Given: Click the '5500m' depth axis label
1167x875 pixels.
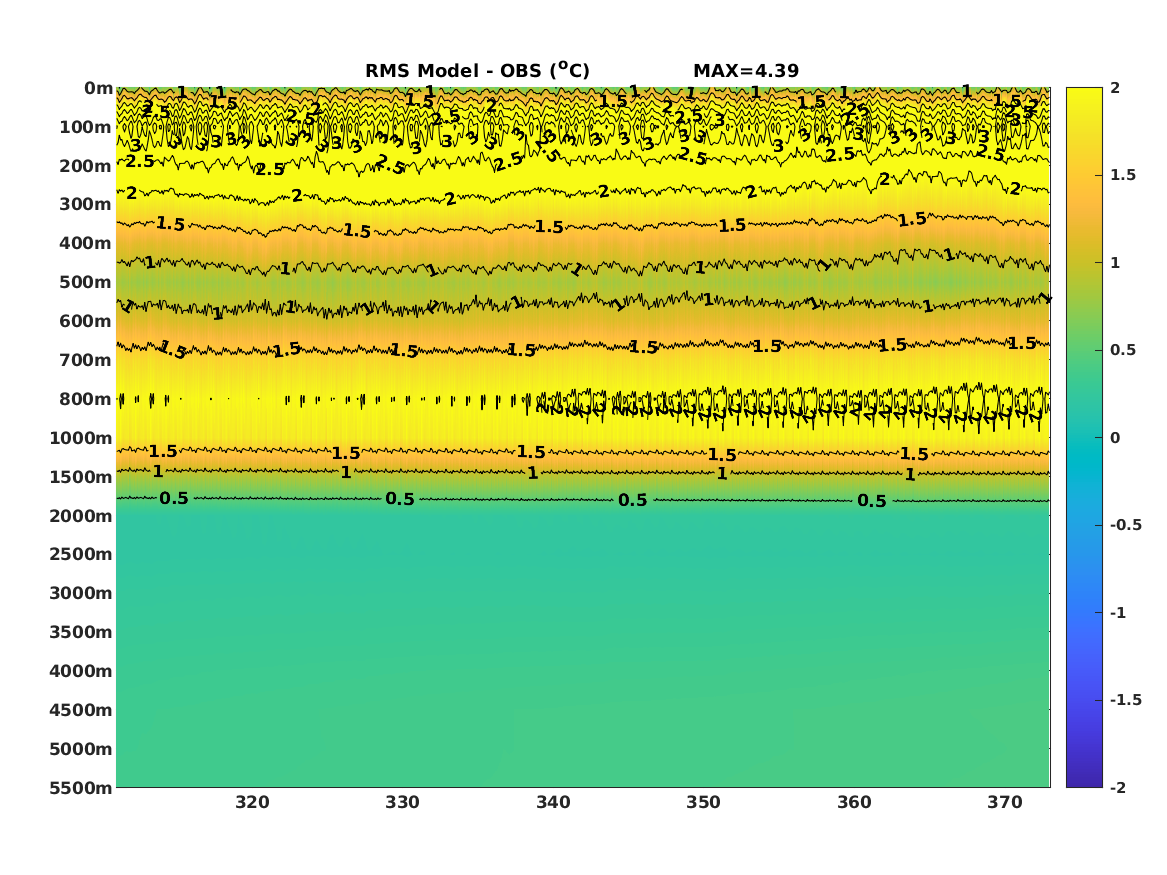Looking at the screenshot, I should coord(81,787).
